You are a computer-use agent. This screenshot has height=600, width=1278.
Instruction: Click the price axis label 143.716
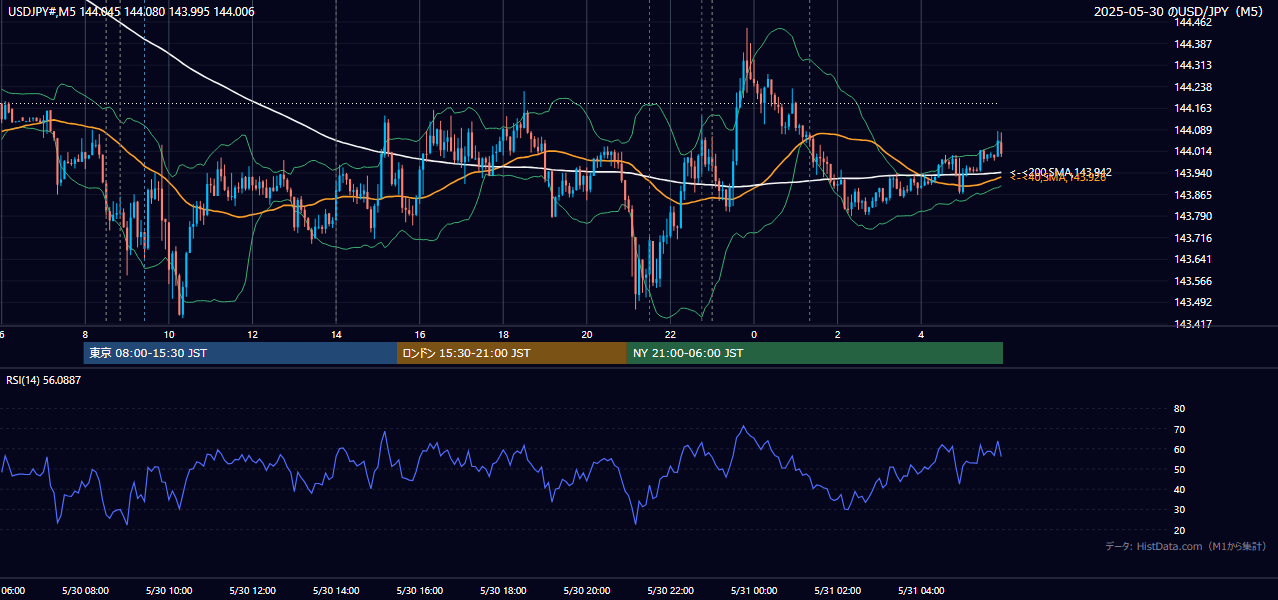pos(1194,238)
